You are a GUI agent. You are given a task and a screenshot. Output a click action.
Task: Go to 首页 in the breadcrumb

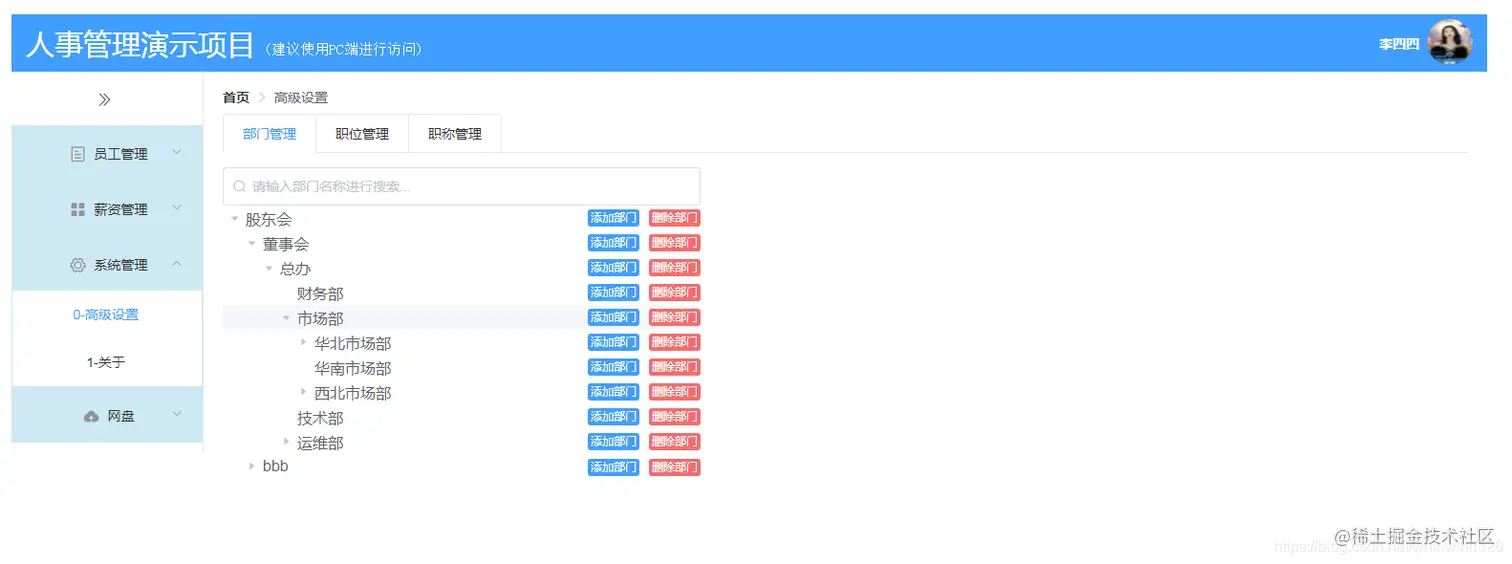[236, 98]
